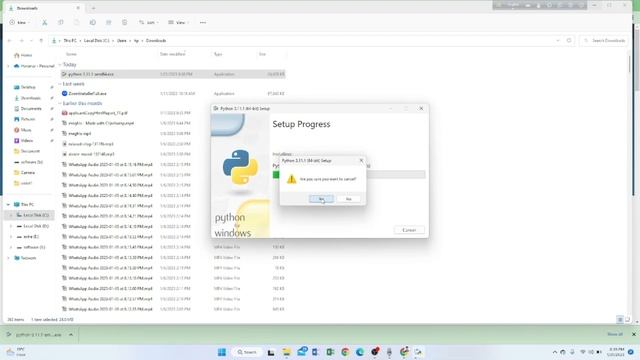
Task: Open File Explorer from the taskbar
Action: pyautogui.click(x=287, y=352)
